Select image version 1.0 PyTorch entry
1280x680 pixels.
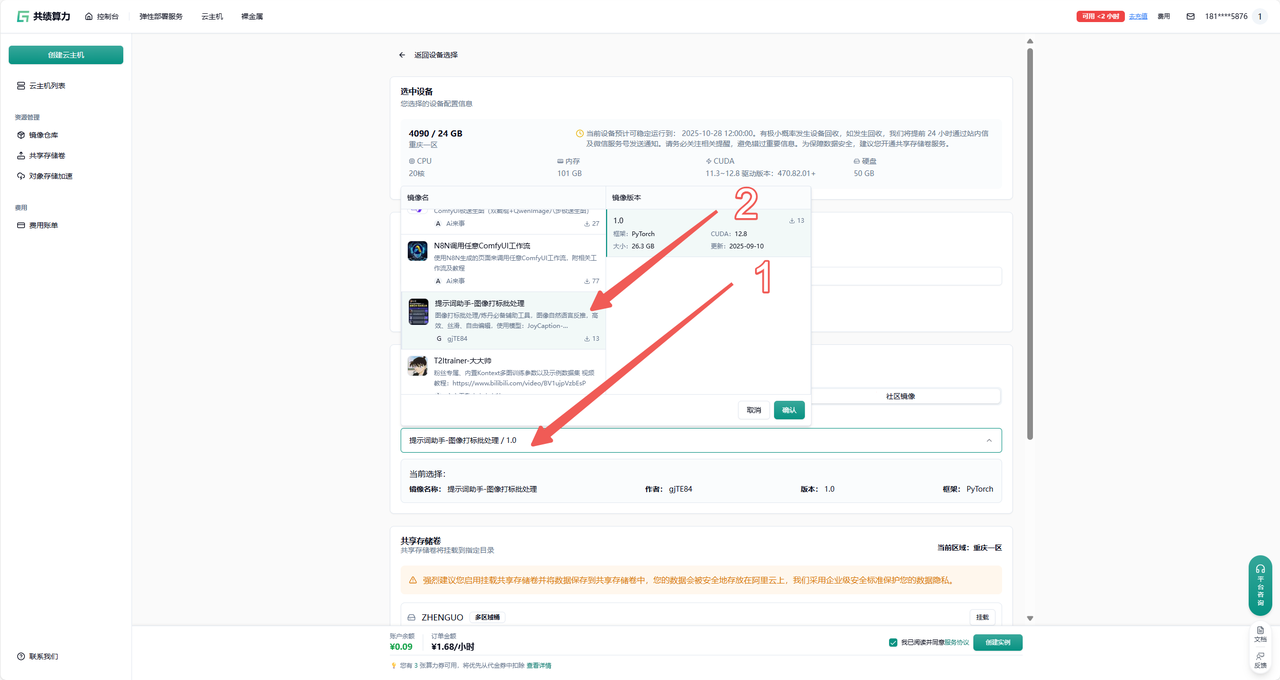coord(708,233)
